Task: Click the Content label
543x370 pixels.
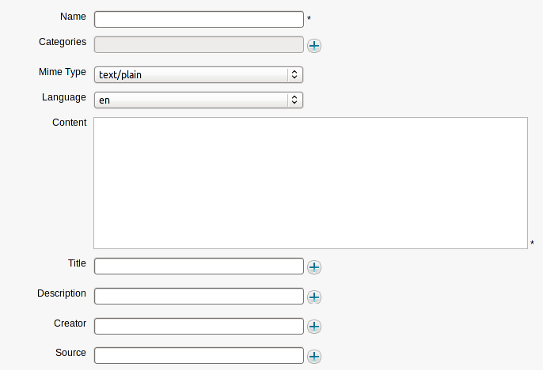Action: pos(69,123)
